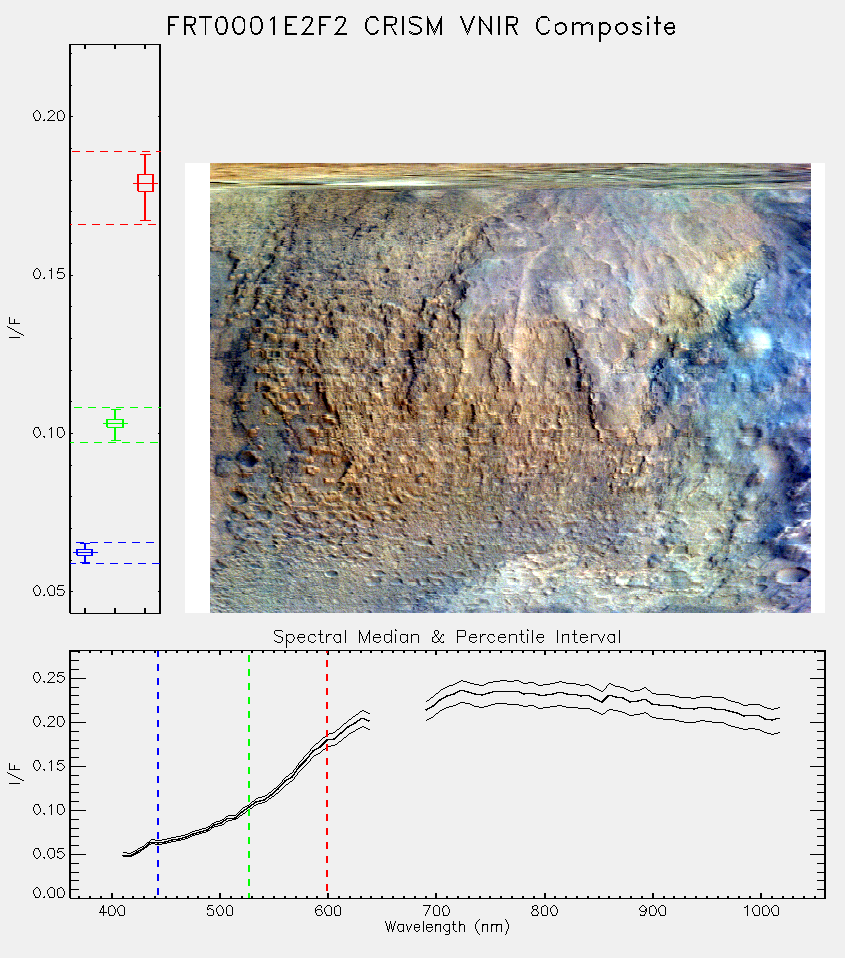Click the CRISM VNIR composite image
This screenshot has width=845, height=958.
coord(510,388)
